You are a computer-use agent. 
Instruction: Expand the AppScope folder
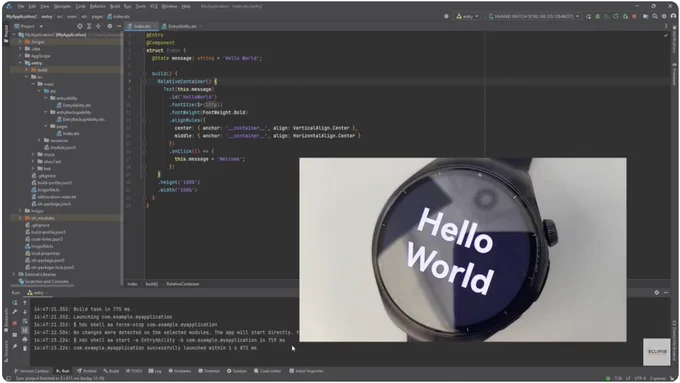point(20,56)
